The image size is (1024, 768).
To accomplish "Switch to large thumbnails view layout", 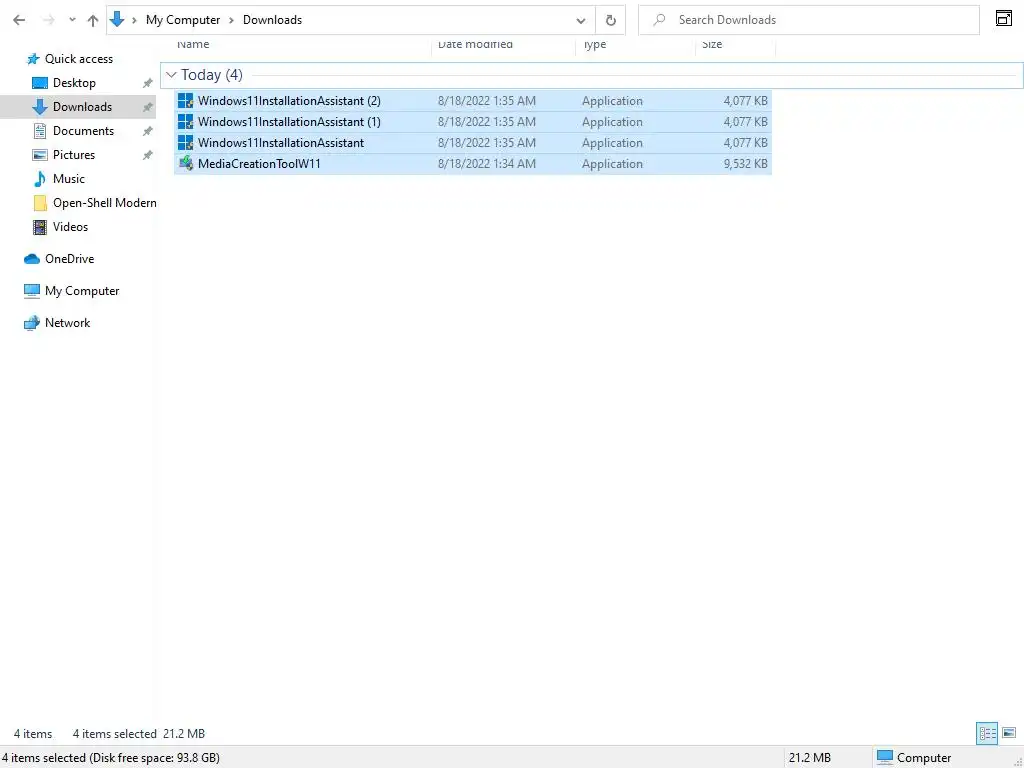I will point(1009,733).
